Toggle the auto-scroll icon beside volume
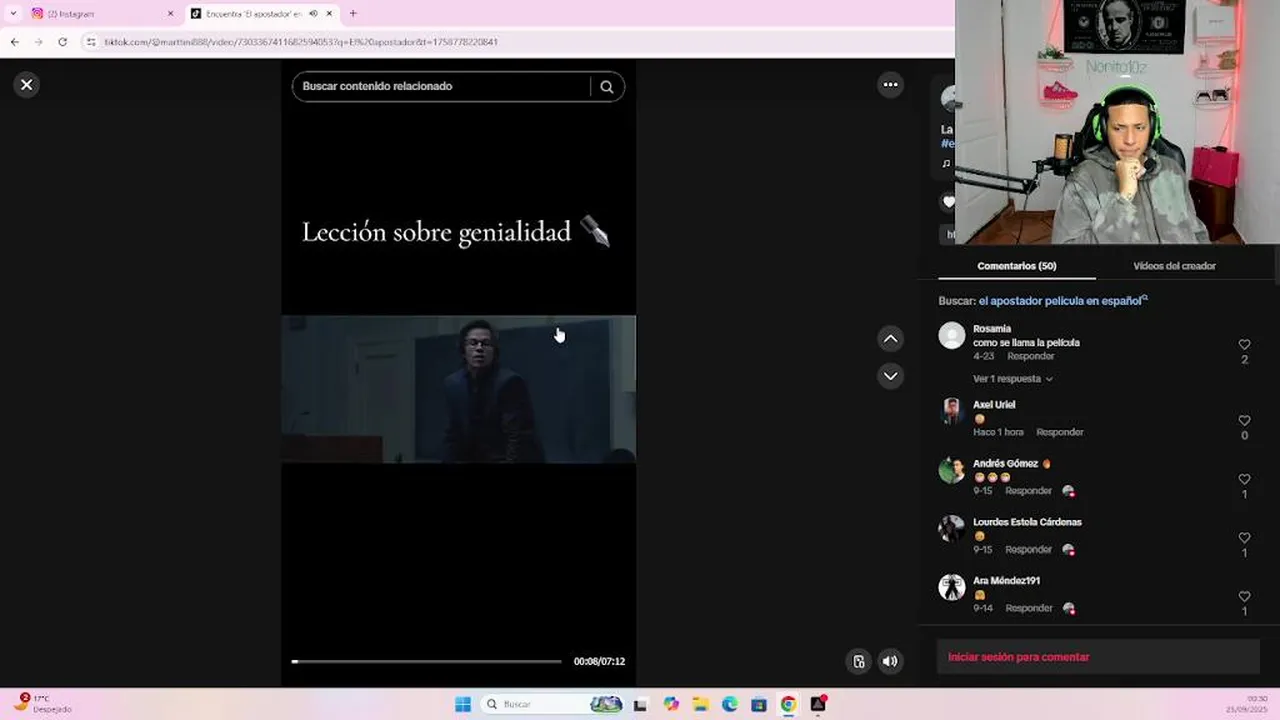Viewport: 1280px width, 720px height. coord(859,661)
